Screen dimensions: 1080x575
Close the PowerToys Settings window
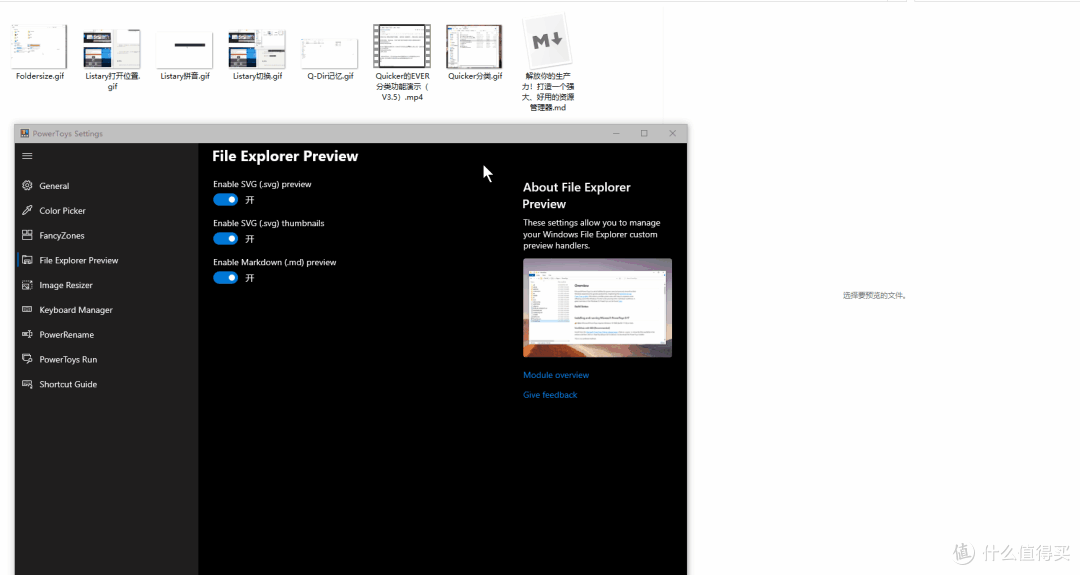click(x=672, y=133)
